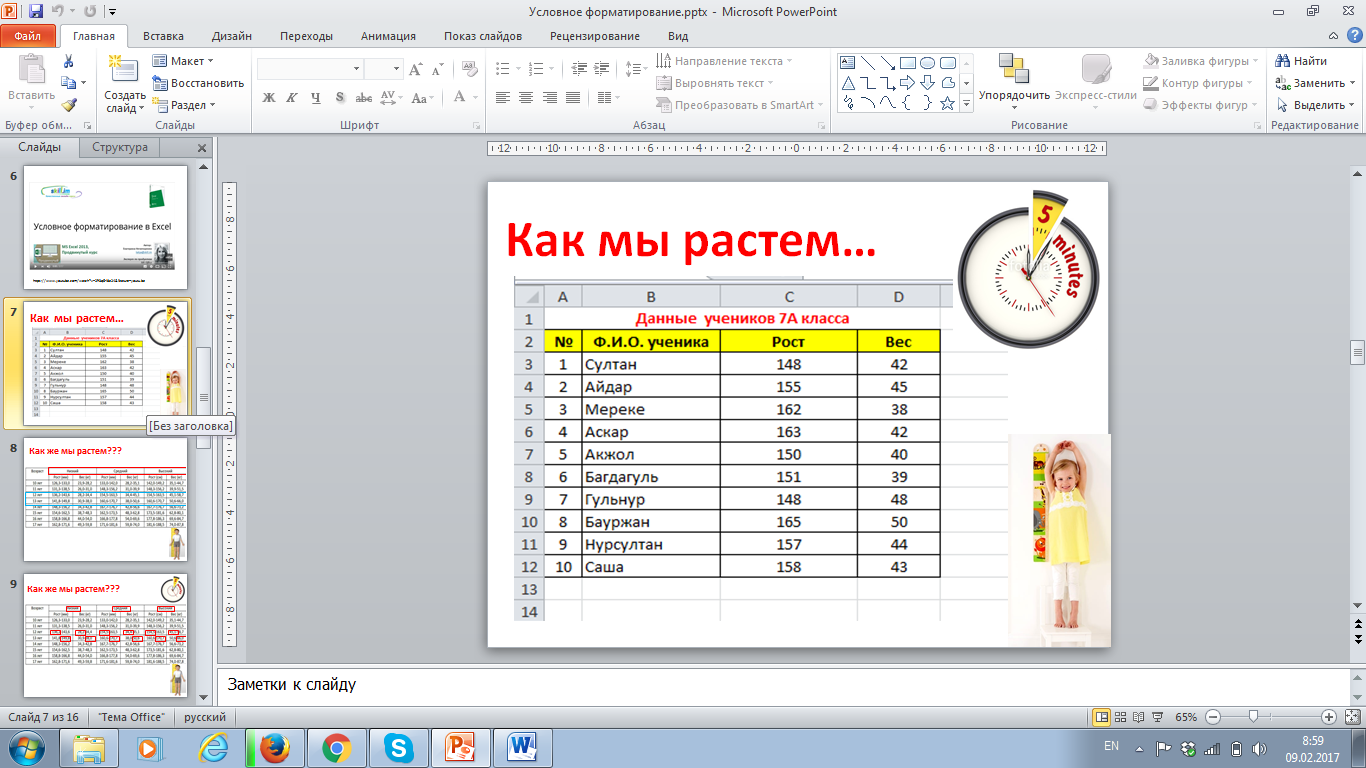This screenshot has height=768, width=1366.
Task: Click the notes field Заметки к слайду
Action: click(783, 685)
